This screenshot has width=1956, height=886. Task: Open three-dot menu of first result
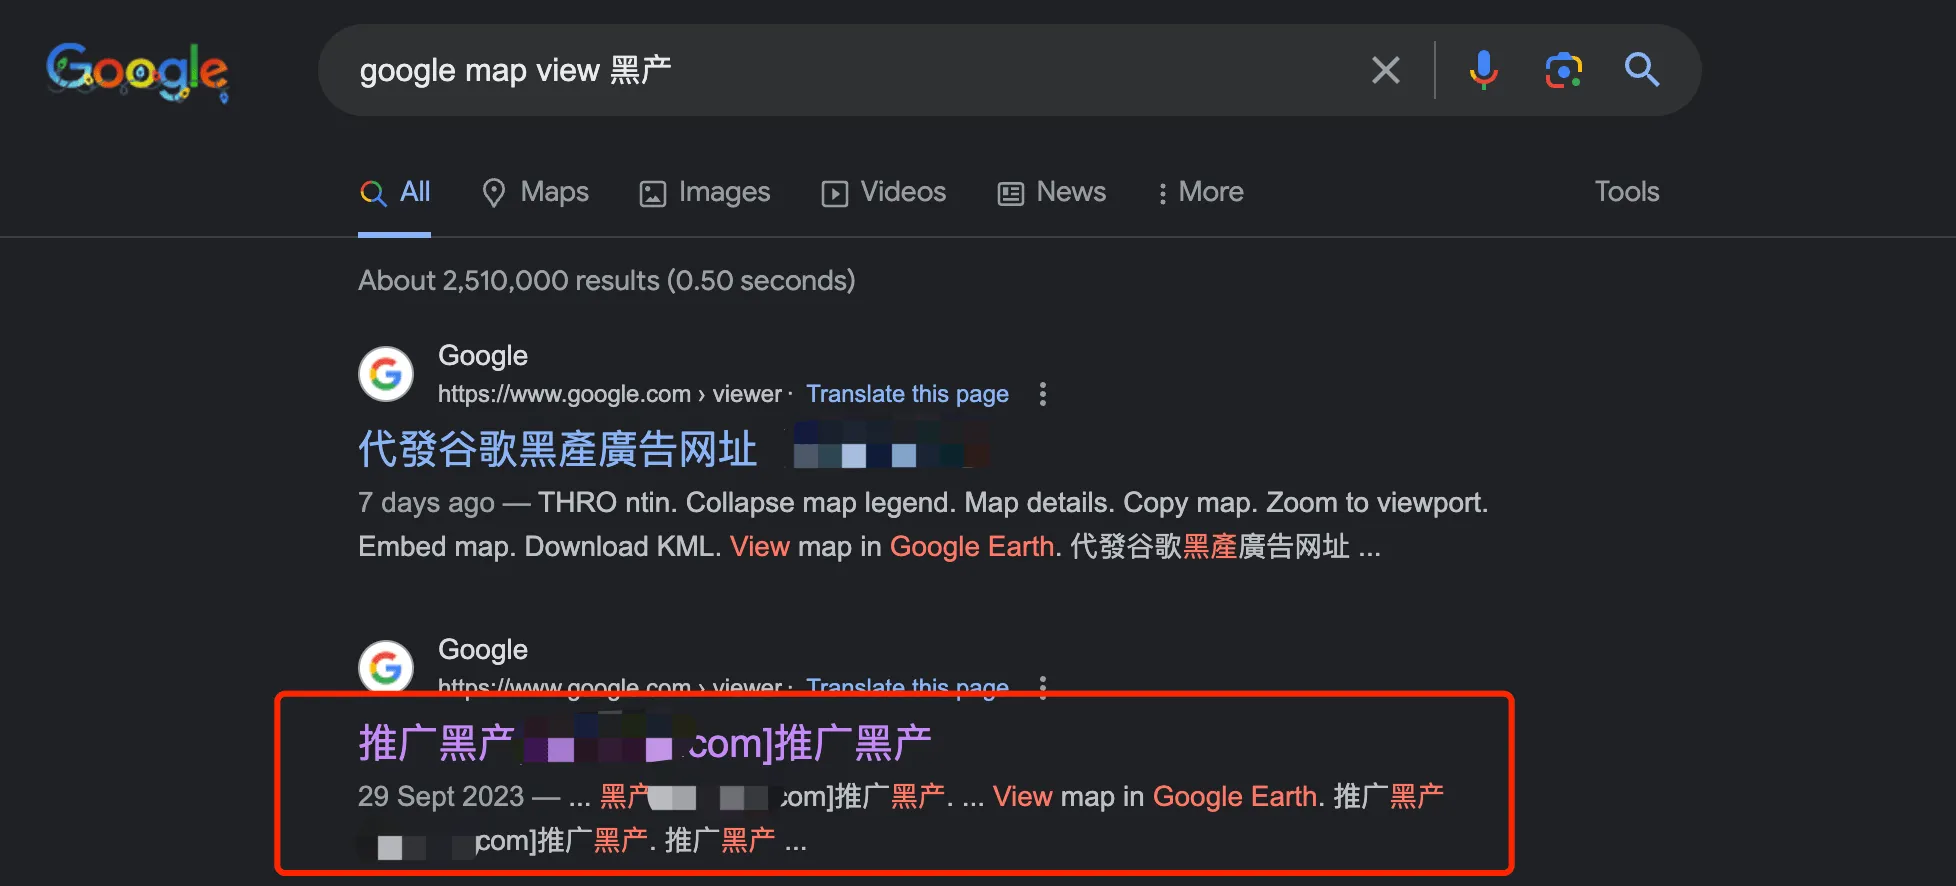(x=1043, y=394)
